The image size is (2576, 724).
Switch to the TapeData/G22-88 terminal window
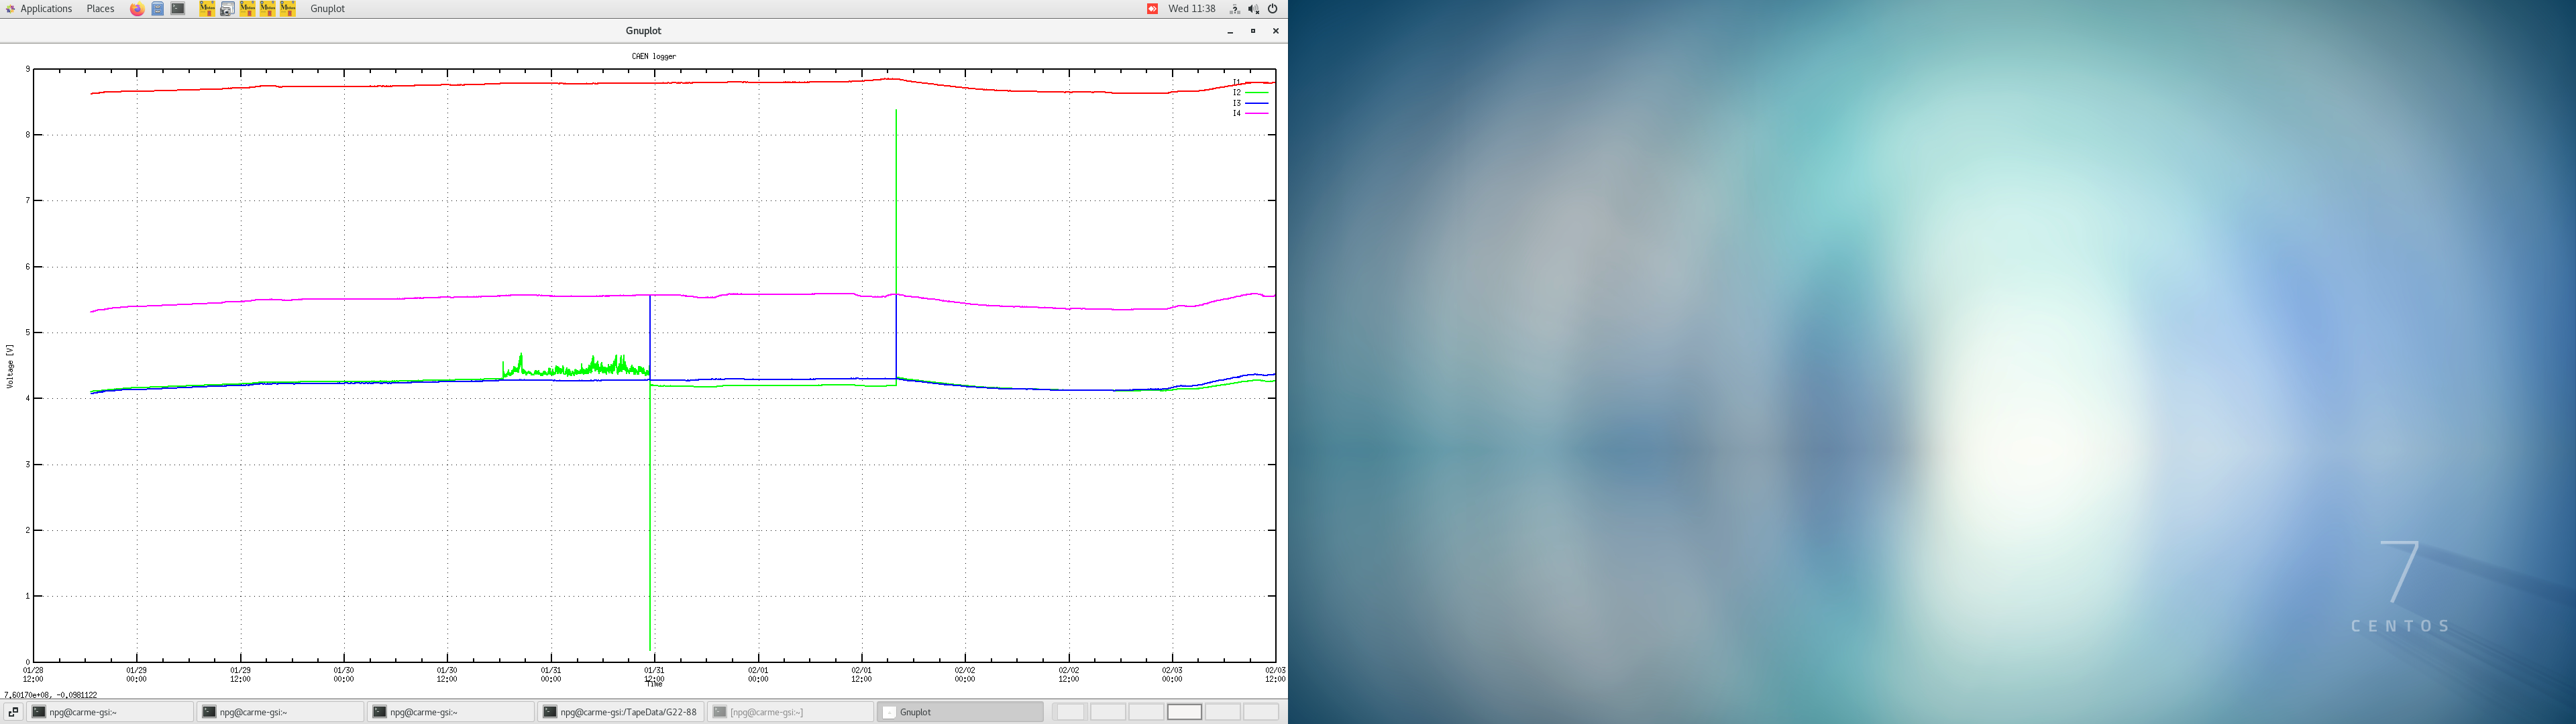pos(620,712)
